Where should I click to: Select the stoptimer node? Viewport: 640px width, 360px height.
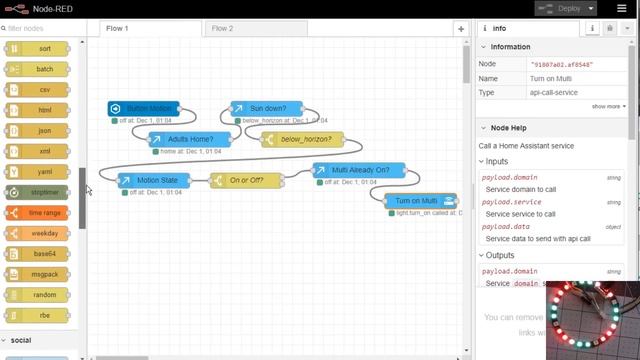(x=37, y=192)
